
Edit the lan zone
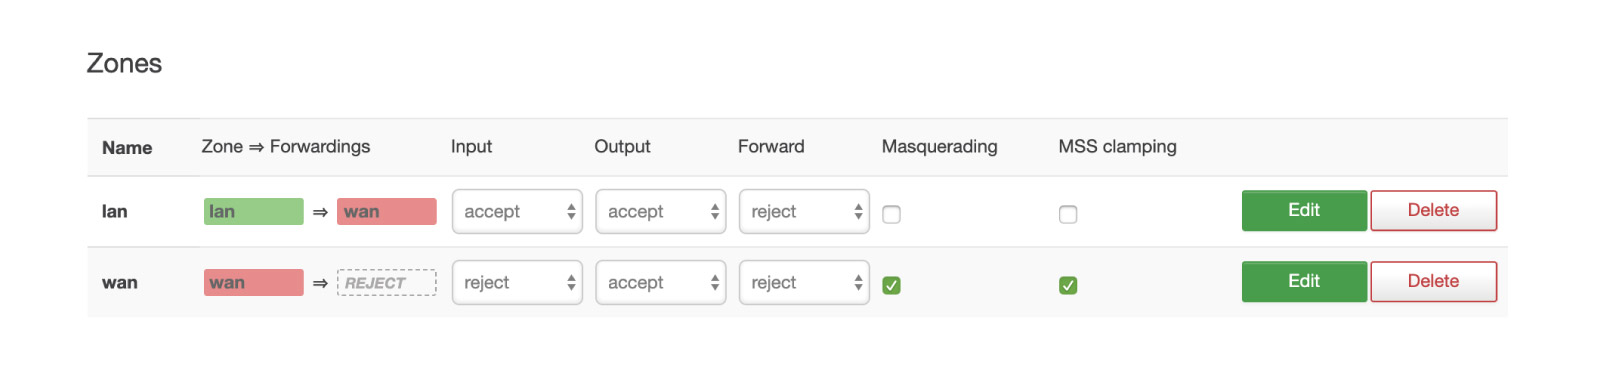pyautogui.click(x=1304, y=210)
